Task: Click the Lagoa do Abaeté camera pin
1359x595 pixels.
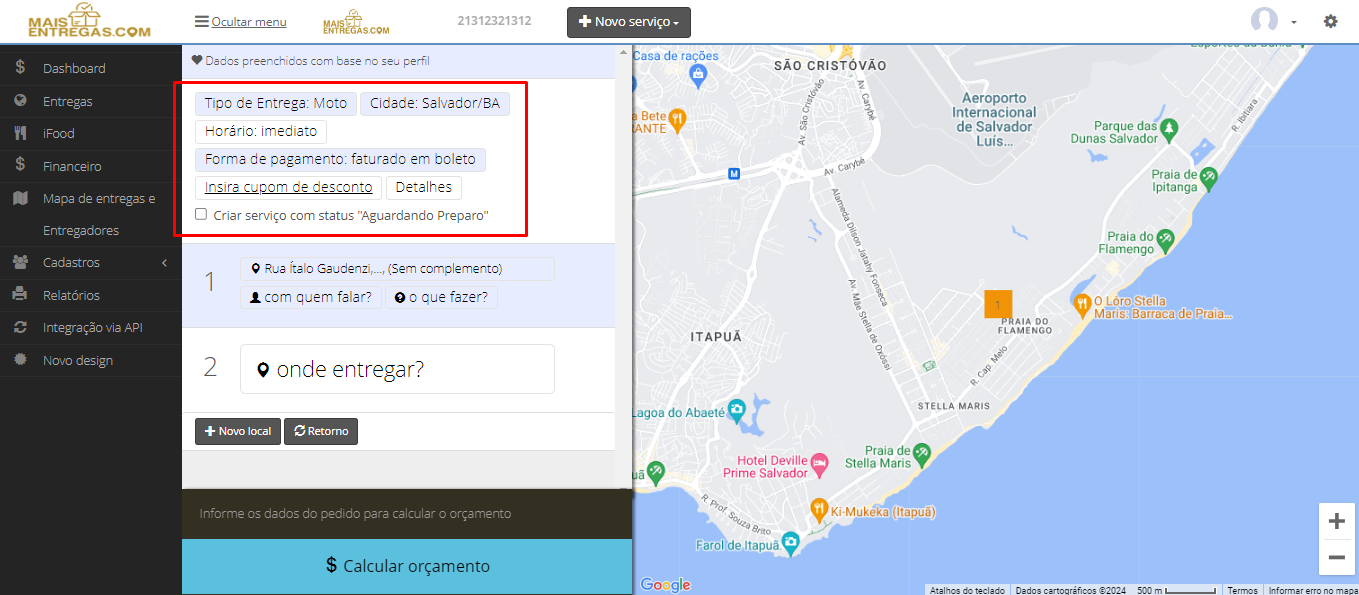Action: 736,409
